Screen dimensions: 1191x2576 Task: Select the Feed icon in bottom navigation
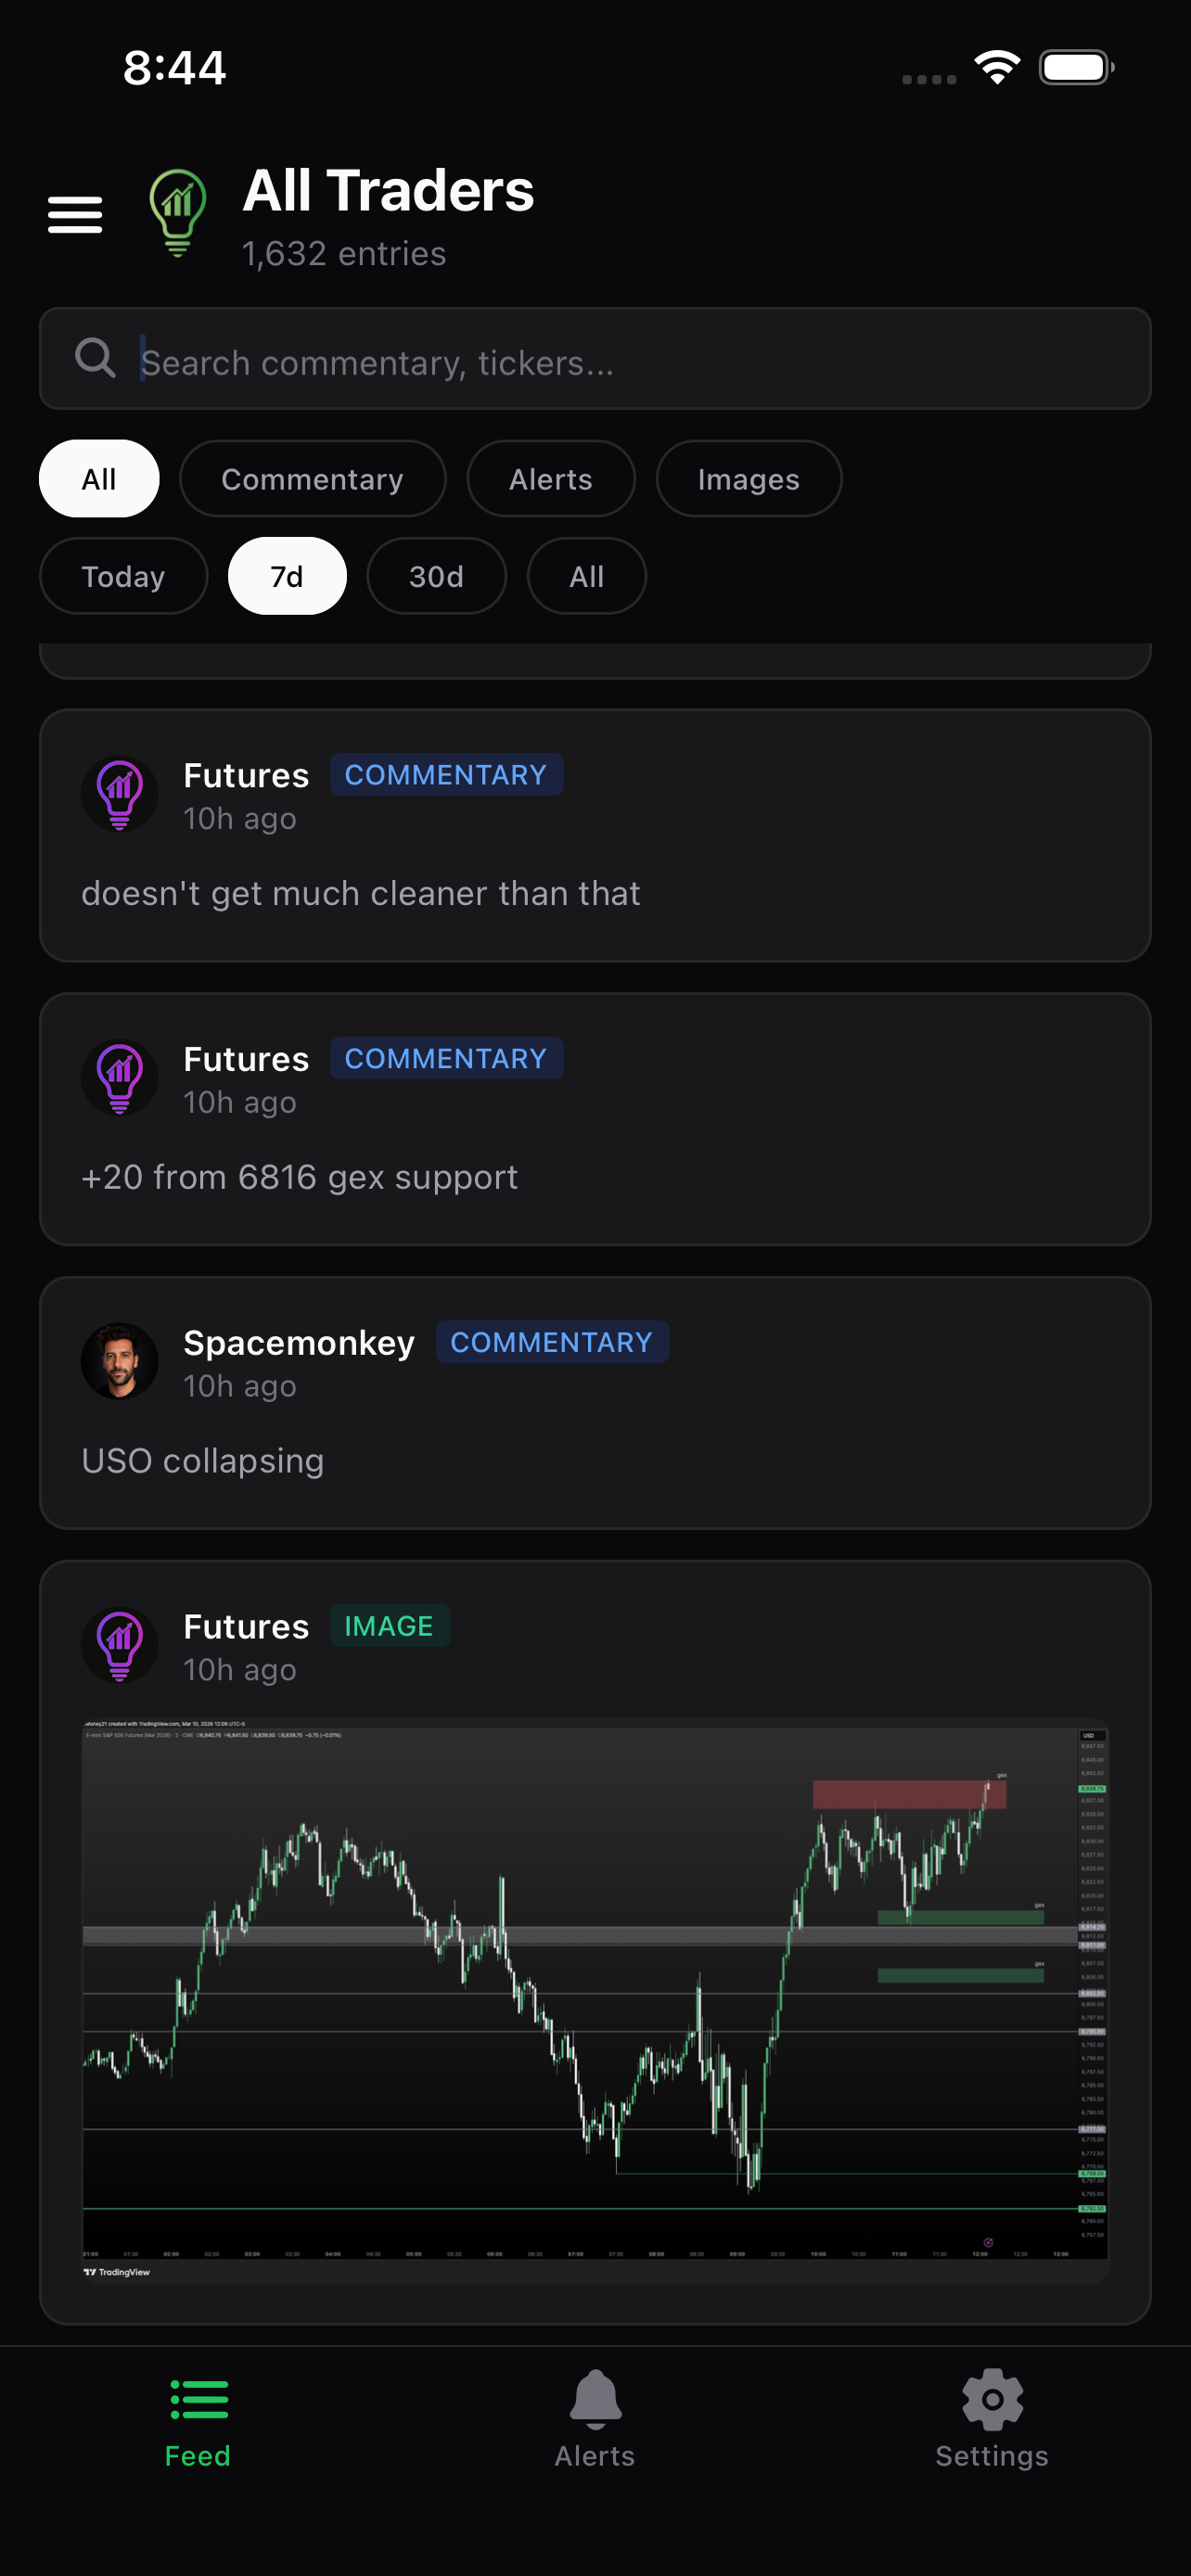coord(197,2400)
